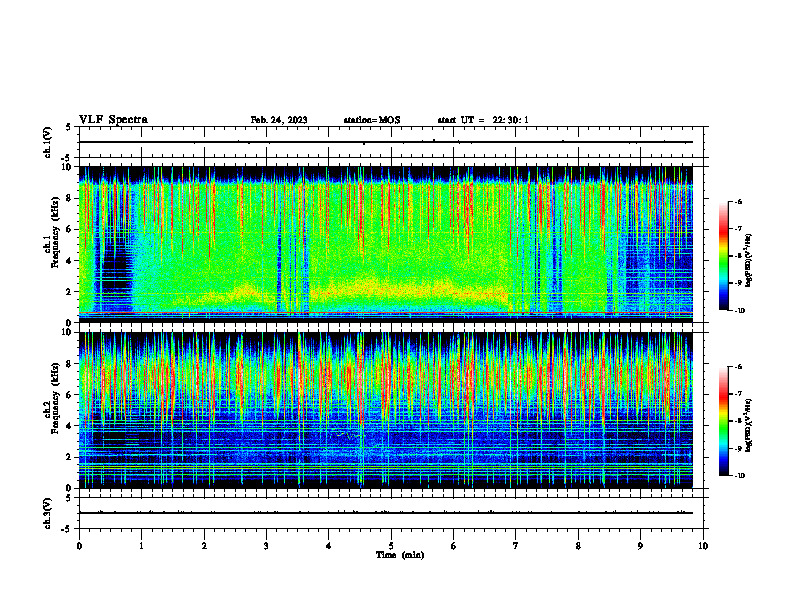Click the ch.3 voltage waveform trace
792x612 pixels.
(386, 513)
